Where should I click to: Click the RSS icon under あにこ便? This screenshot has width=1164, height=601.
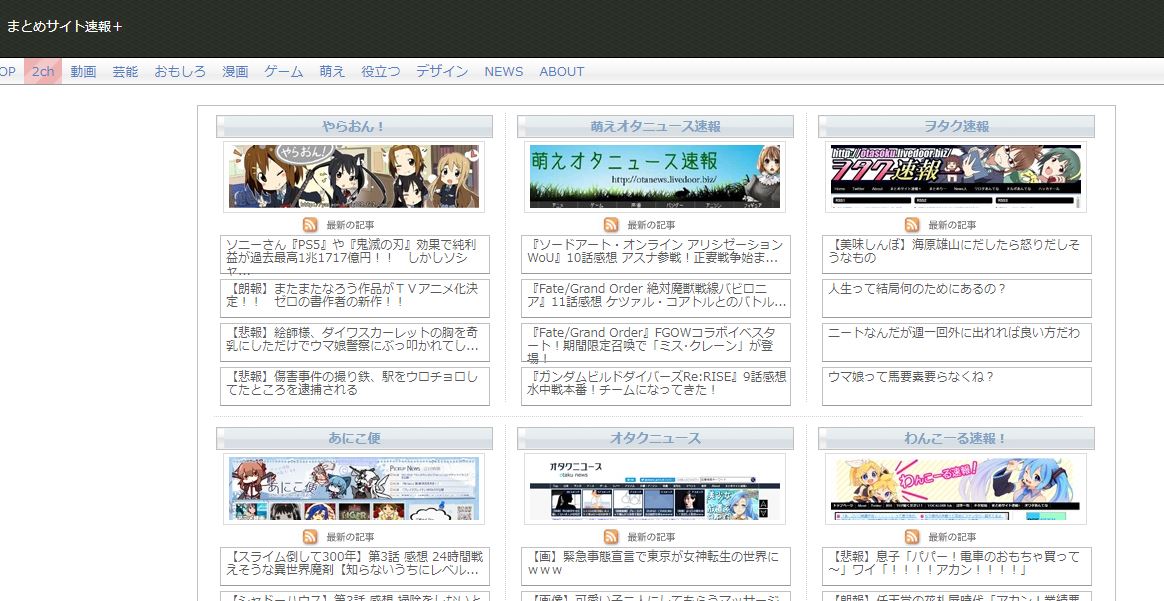pos(310,536)
